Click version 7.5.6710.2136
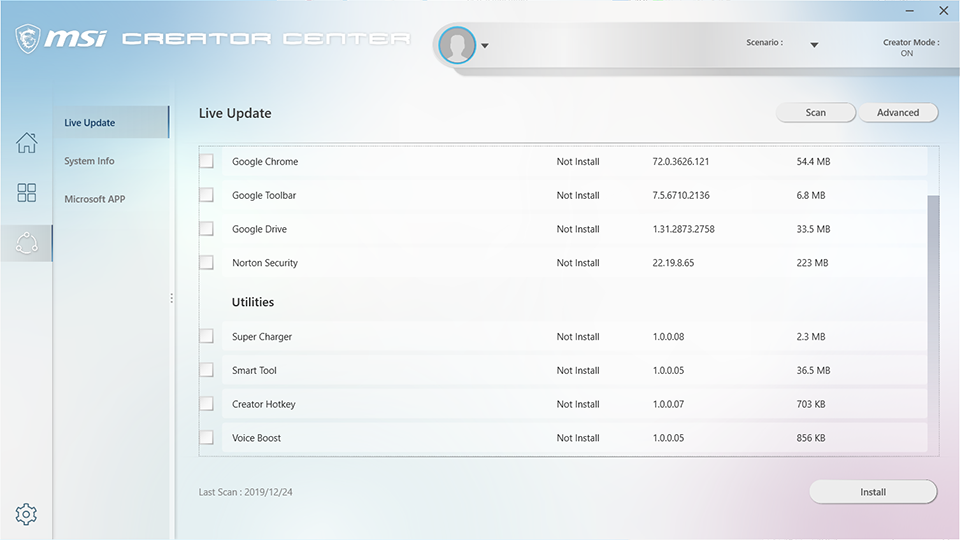 click(x=681, y=195)
